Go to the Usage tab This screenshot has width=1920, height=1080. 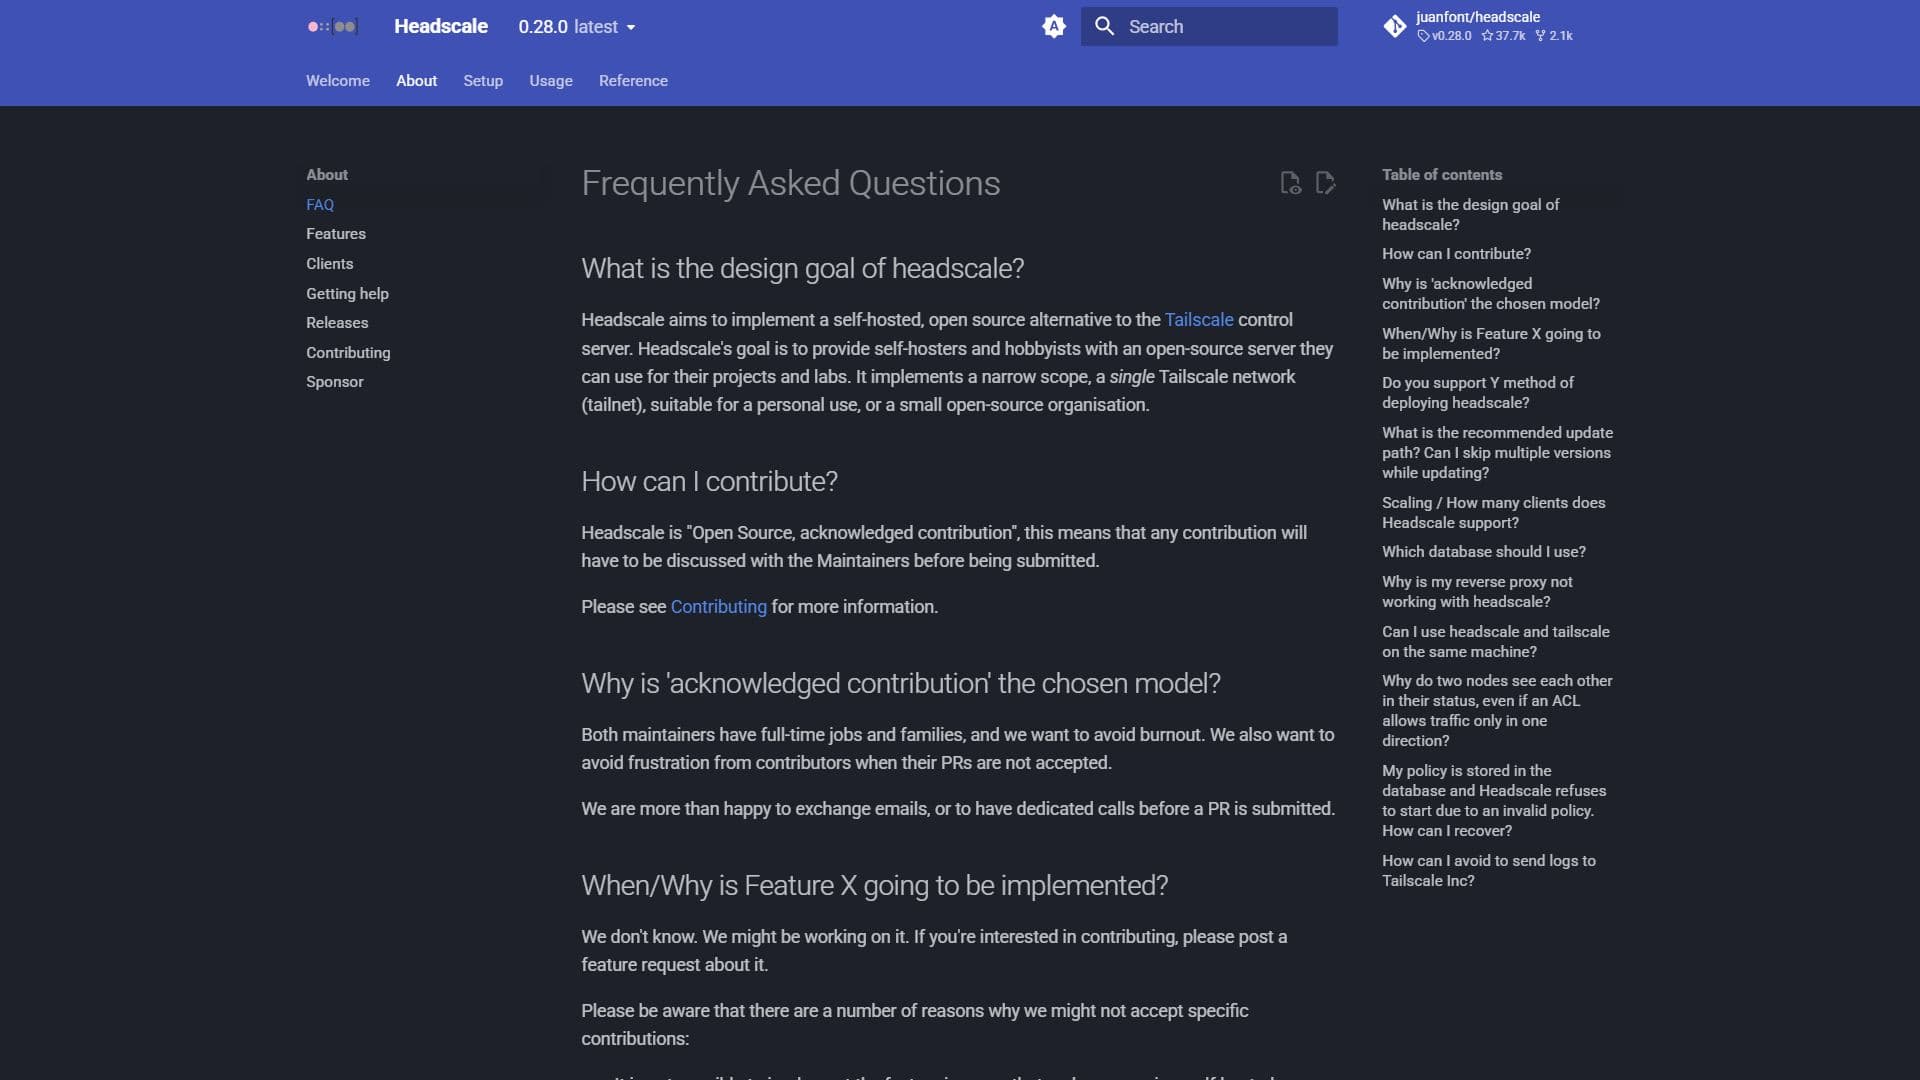tap(551, 81)
